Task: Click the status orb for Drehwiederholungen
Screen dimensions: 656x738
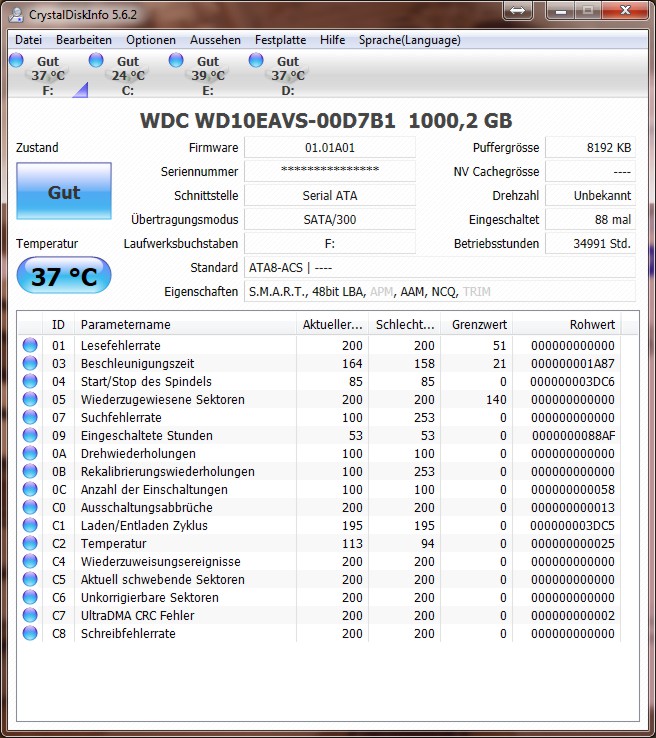Action: (x=30, y=453)
